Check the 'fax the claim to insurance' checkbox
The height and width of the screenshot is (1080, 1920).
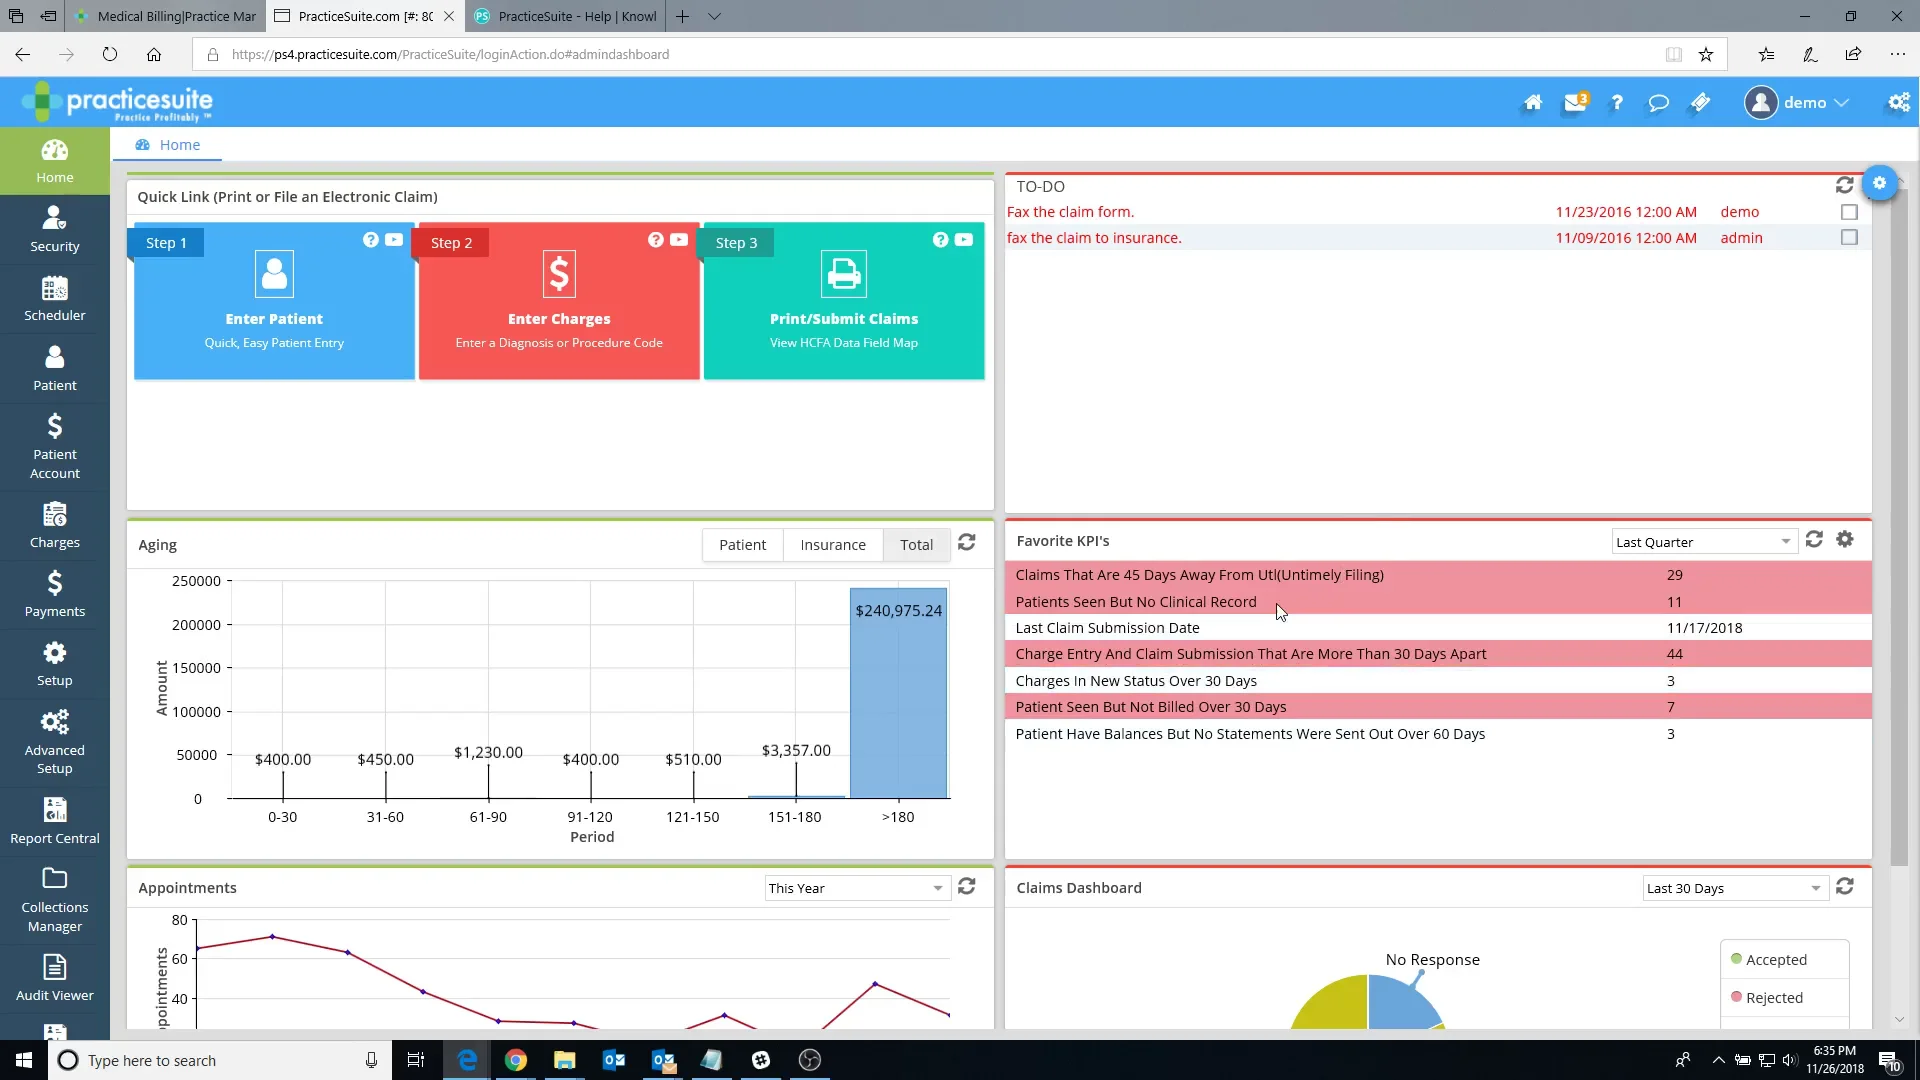(1849, 238)
